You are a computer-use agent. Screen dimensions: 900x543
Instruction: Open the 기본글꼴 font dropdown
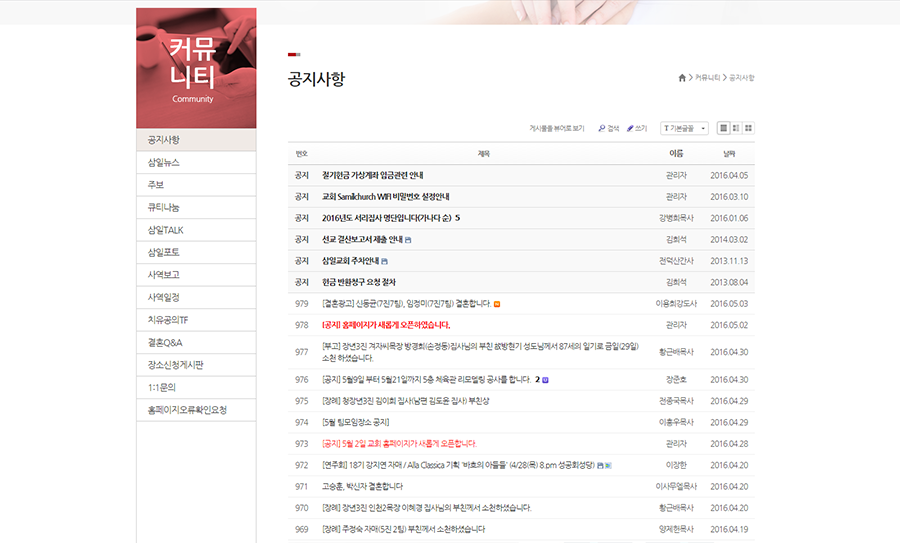pyautogui.click(x=684, y=128)
